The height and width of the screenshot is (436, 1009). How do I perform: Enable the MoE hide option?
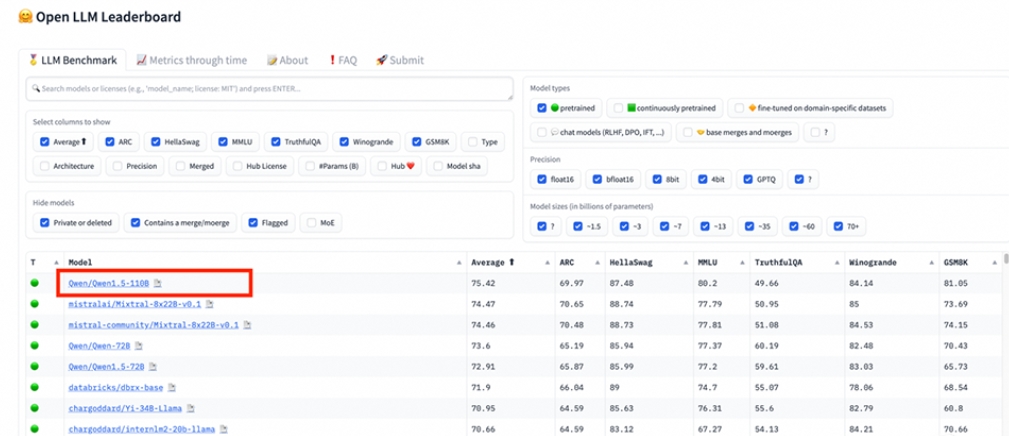click(x=312, y=223)
